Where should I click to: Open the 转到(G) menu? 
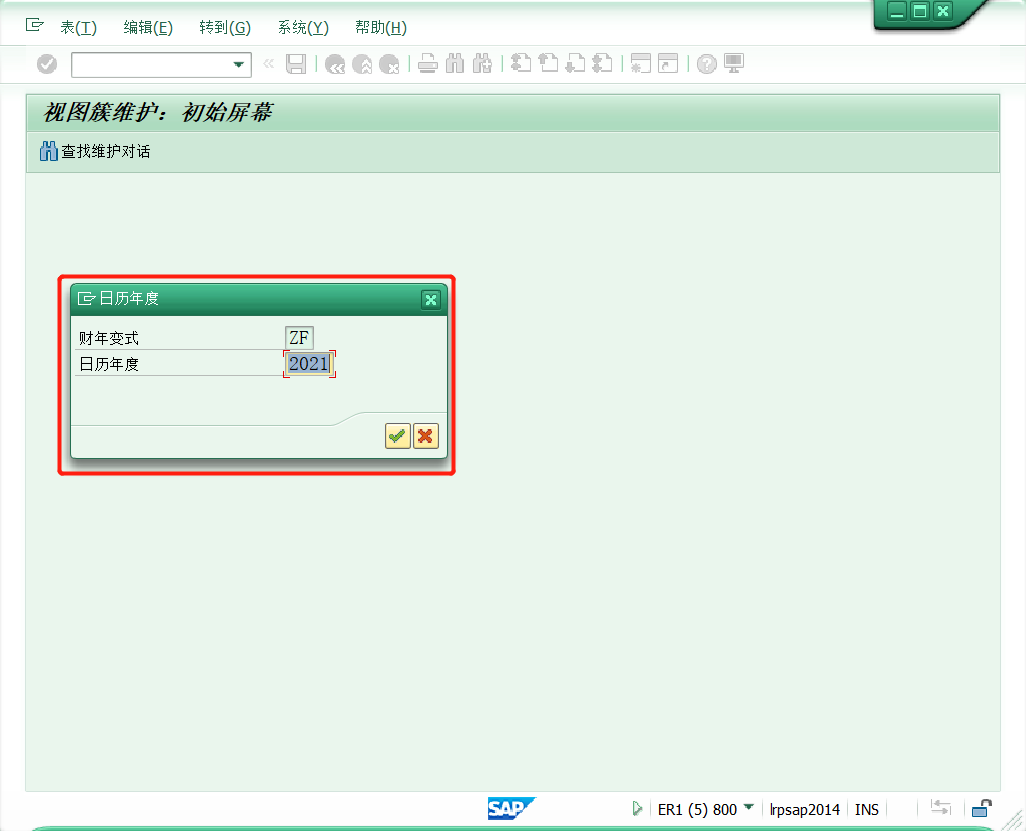click(224, 27)
